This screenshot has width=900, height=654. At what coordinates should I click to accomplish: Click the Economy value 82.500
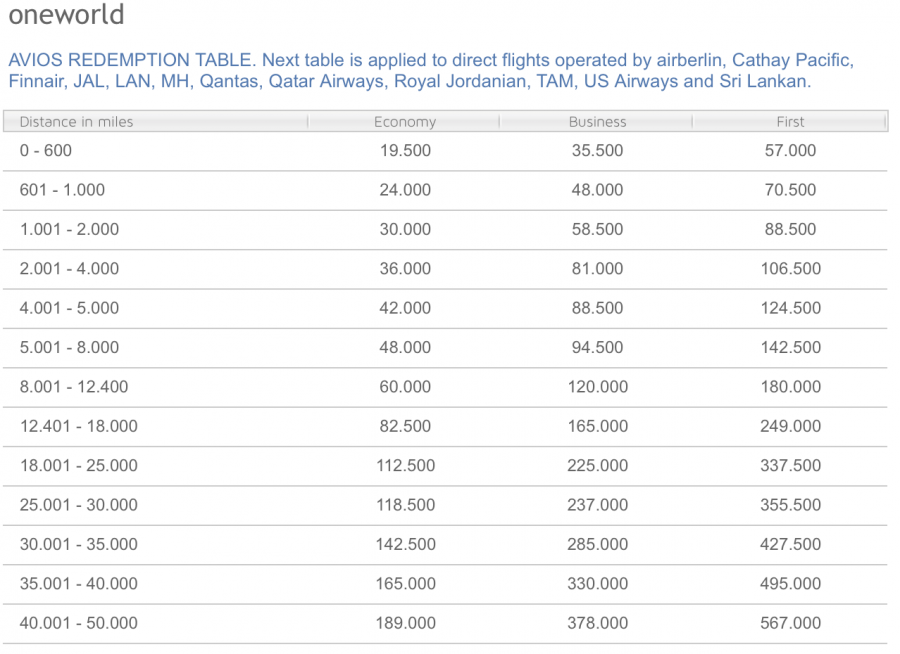pos(405,426)
